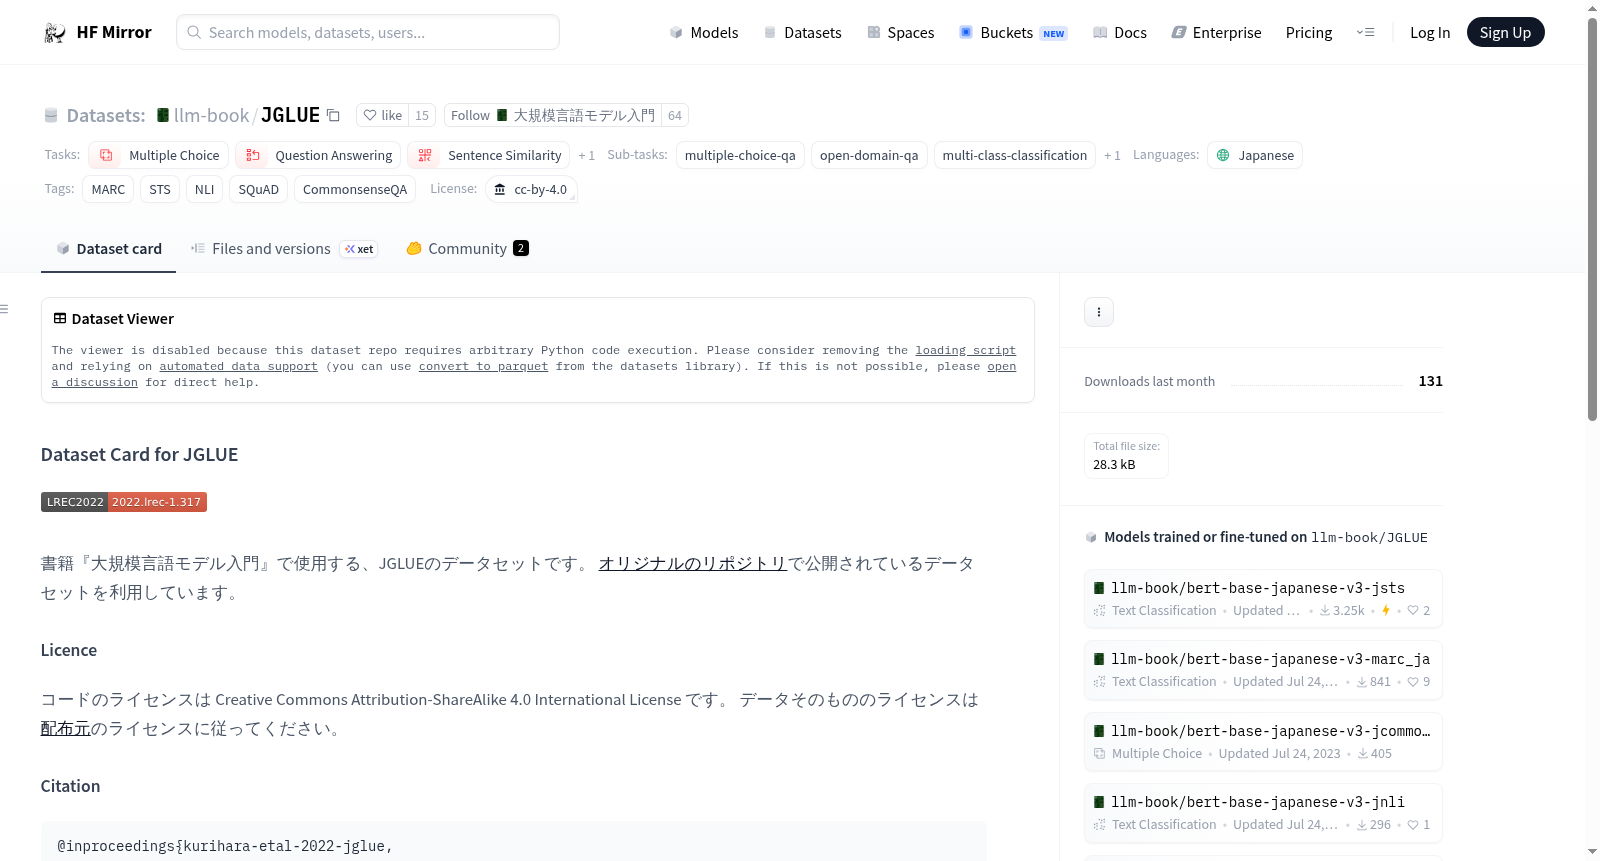Click the Licence heading
1600x861 pixels.
click(x=69, y=650)
